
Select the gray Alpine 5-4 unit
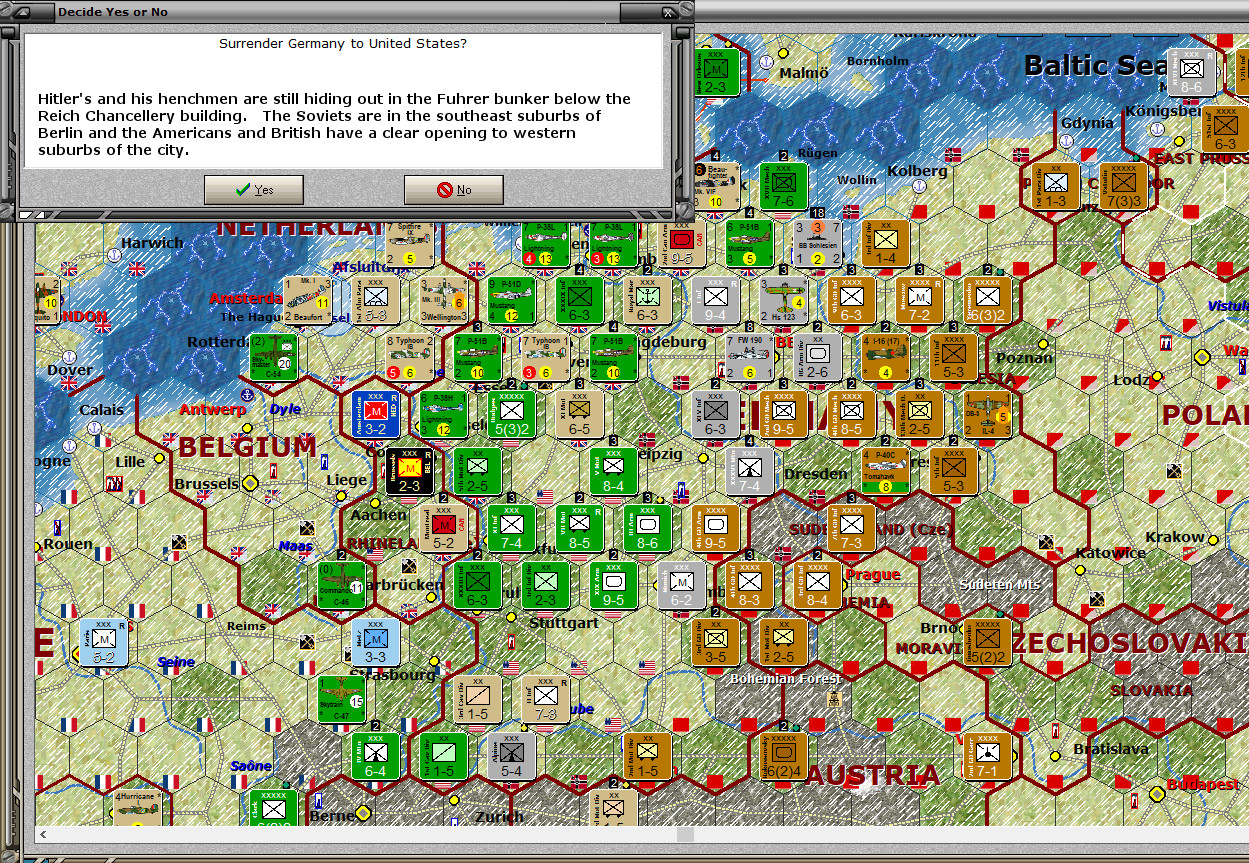click(x=511, y=756)
